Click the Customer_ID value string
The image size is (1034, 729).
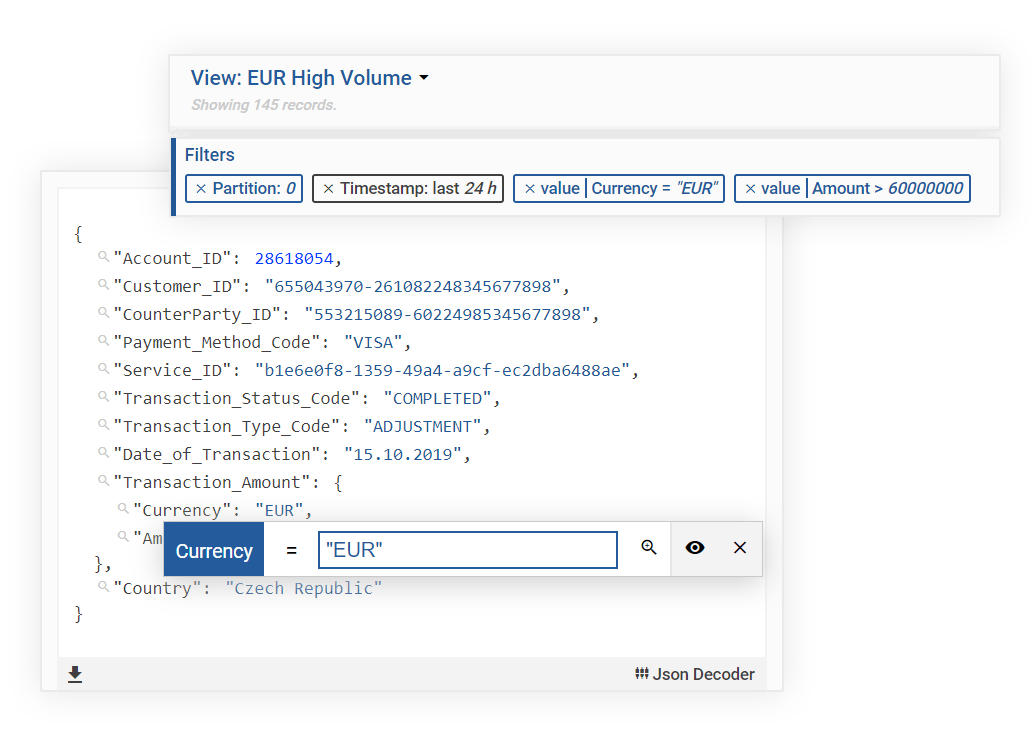pos(413,287)
